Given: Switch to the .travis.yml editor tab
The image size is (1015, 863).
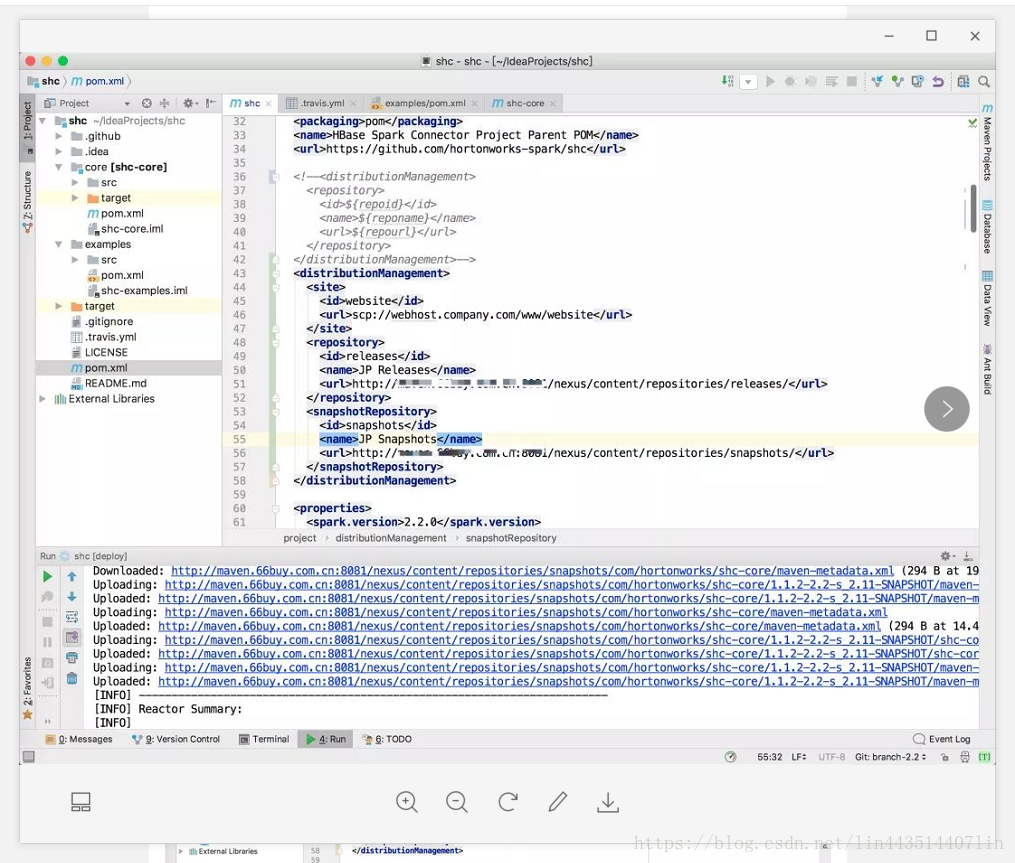Looking at the screenshot, I should pyautogui.click(x=320, y=103).
